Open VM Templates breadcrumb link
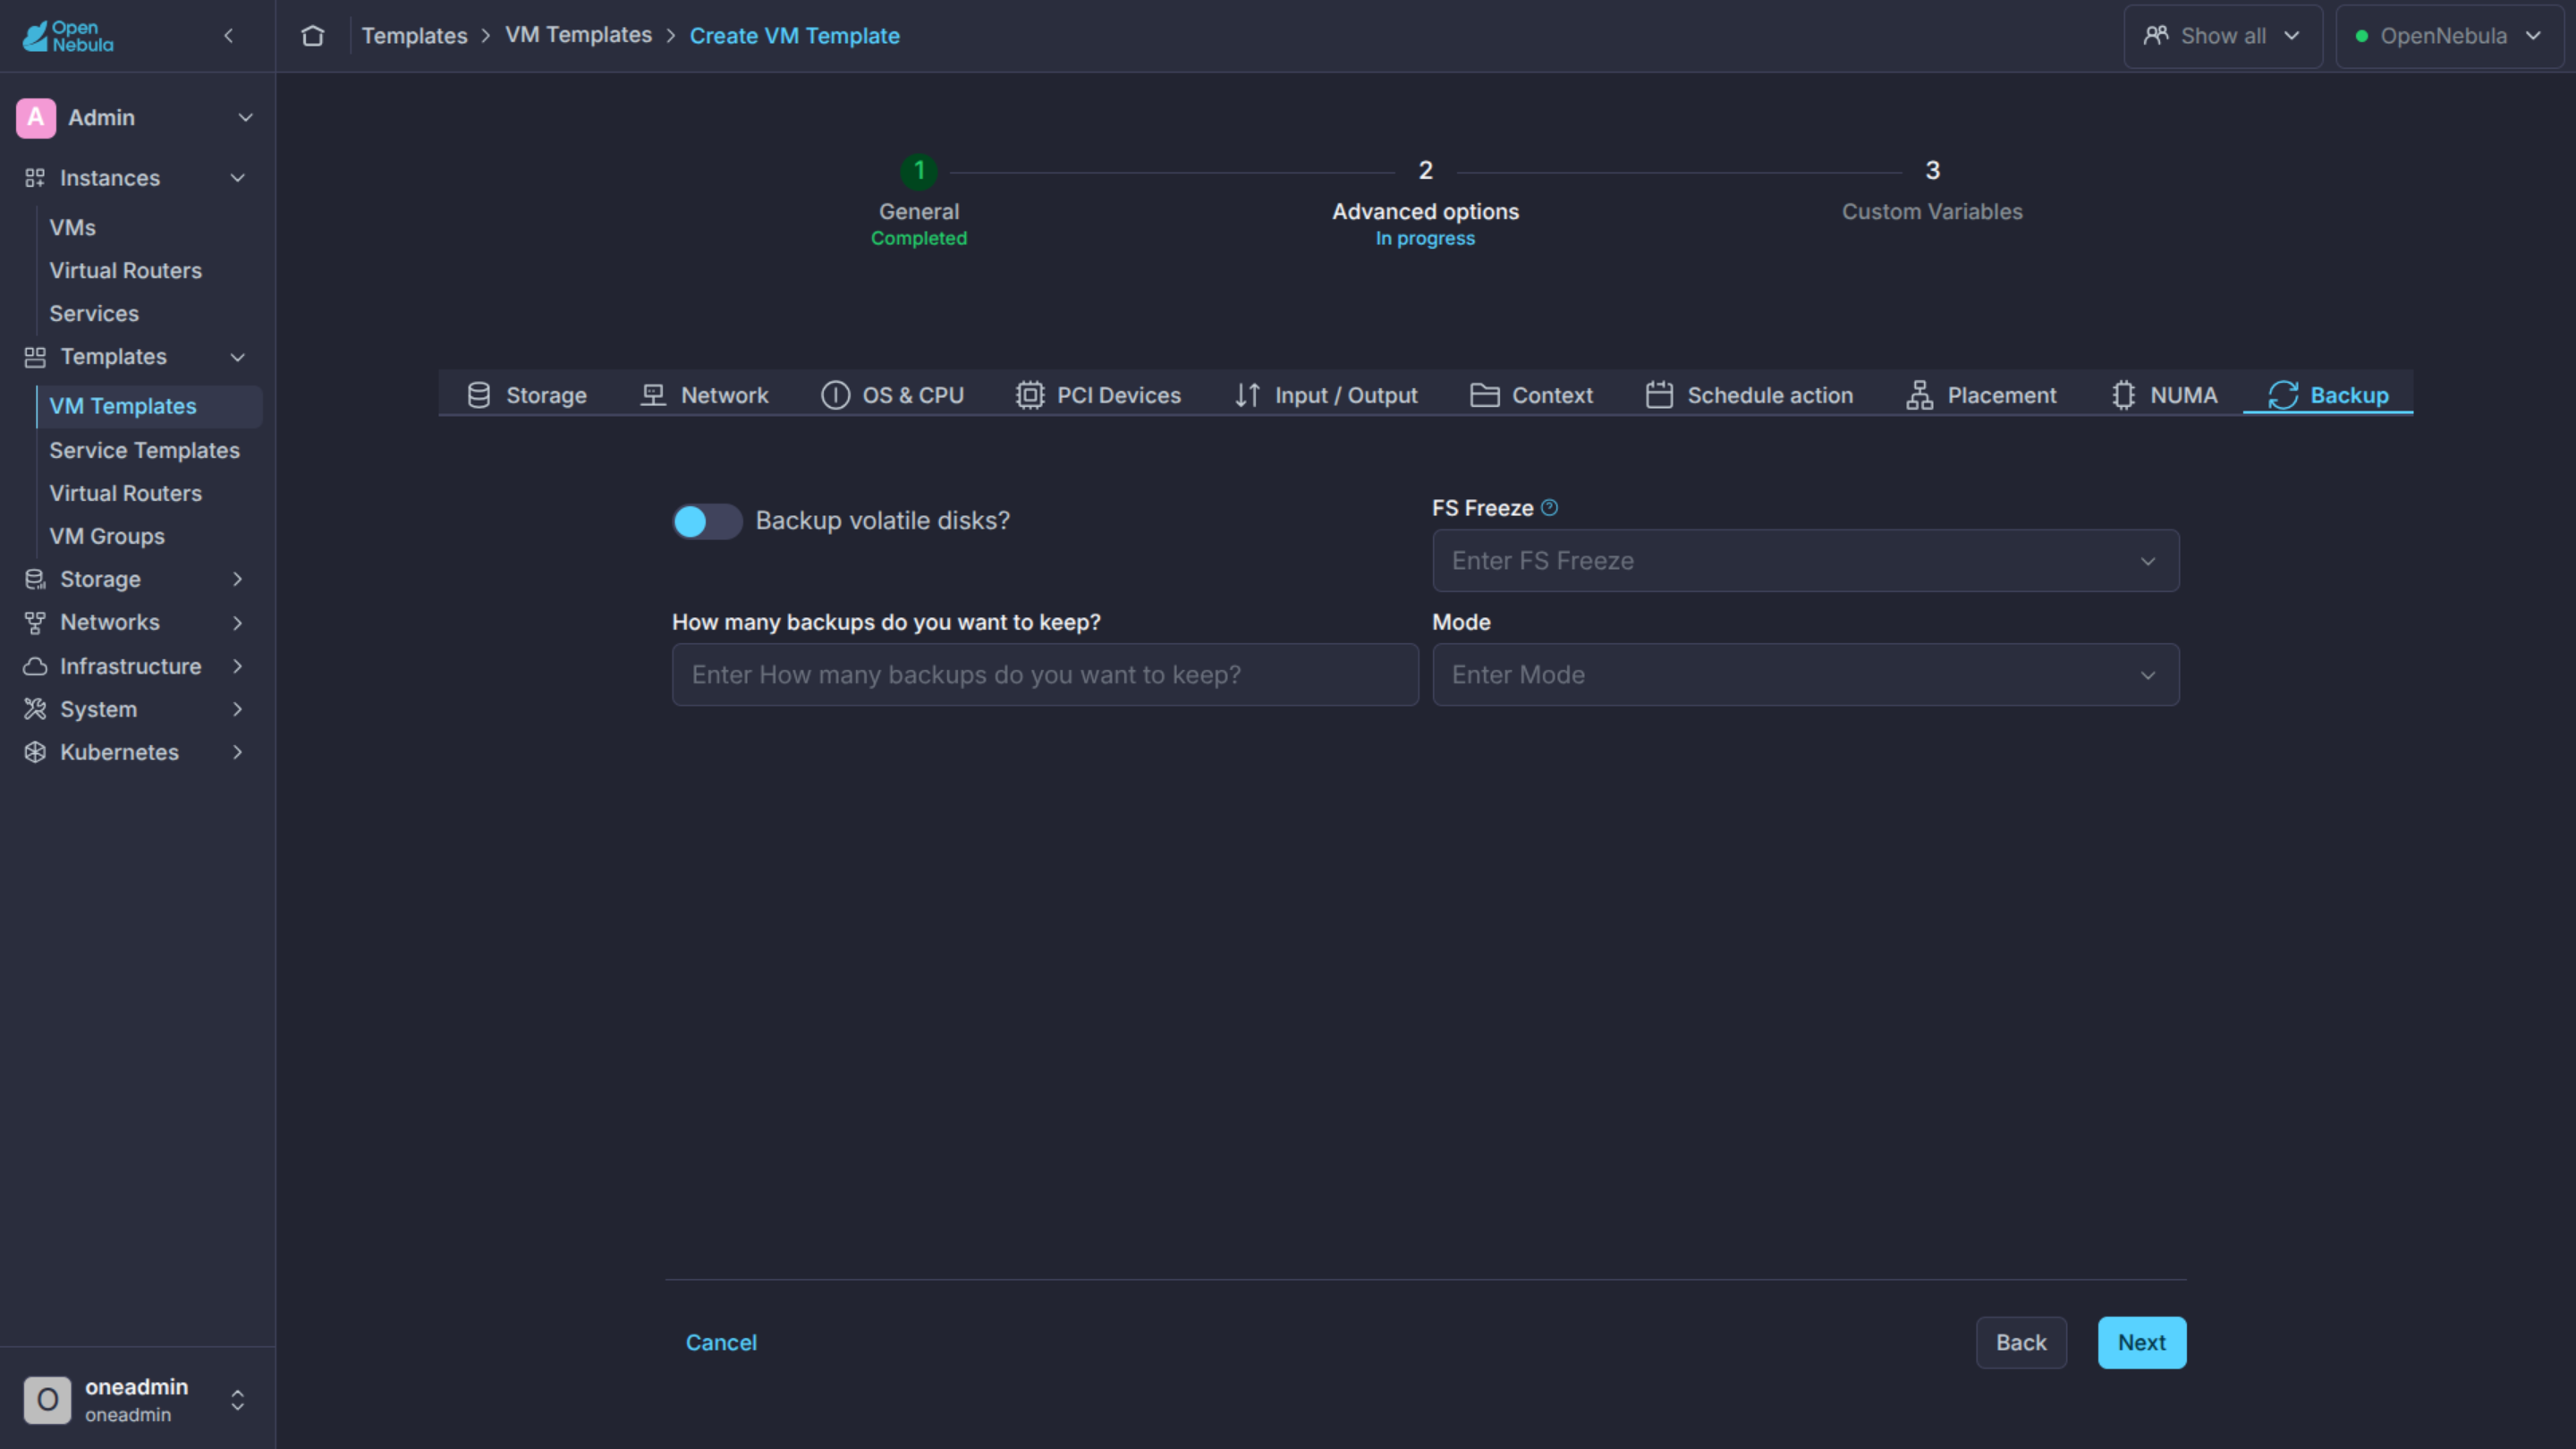The height and width of the screenshot is (1449, 2576). tap(579, 35)
